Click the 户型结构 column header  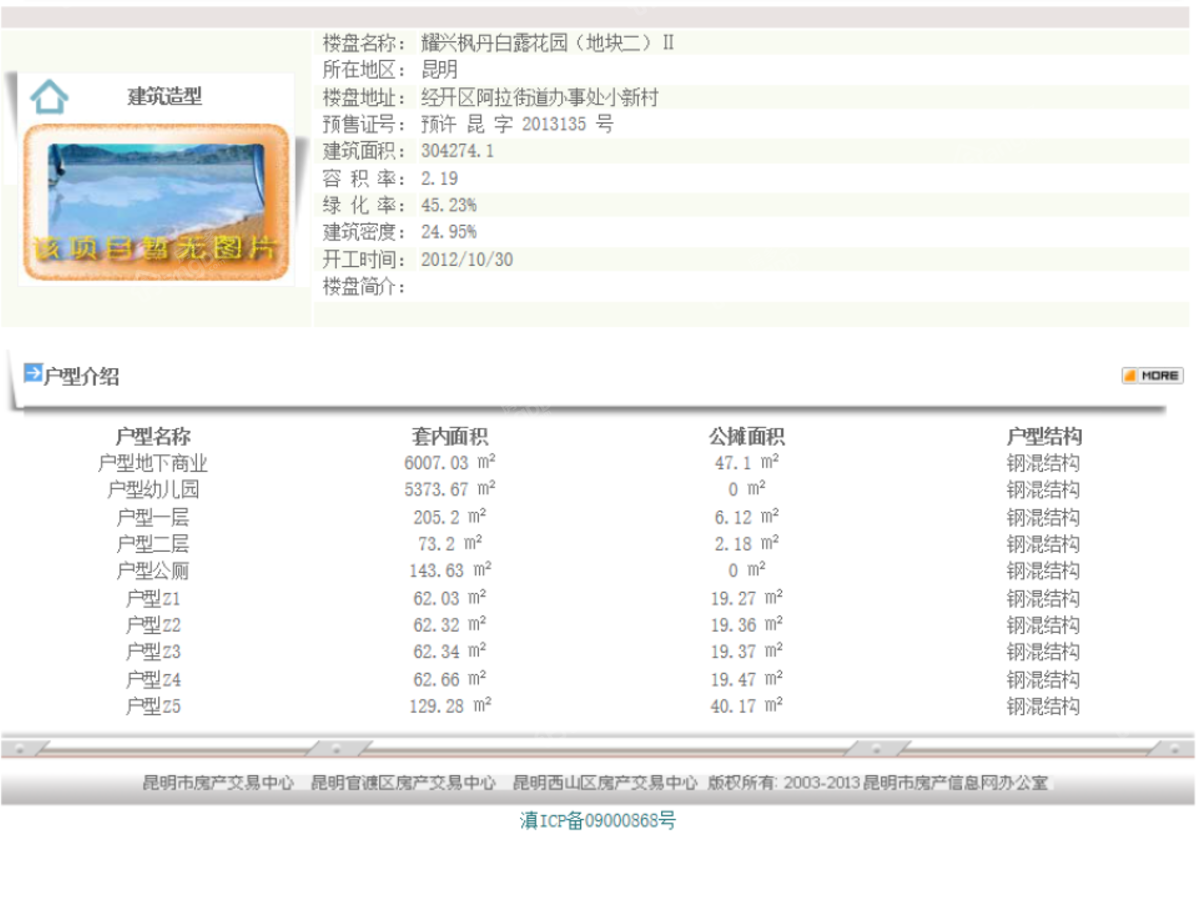1044,437
